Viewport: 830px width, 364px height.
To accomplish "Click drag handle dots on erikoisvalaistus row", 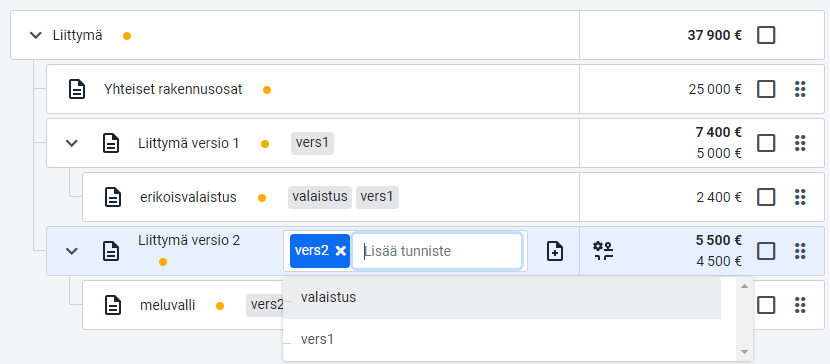I will (800, 197).
